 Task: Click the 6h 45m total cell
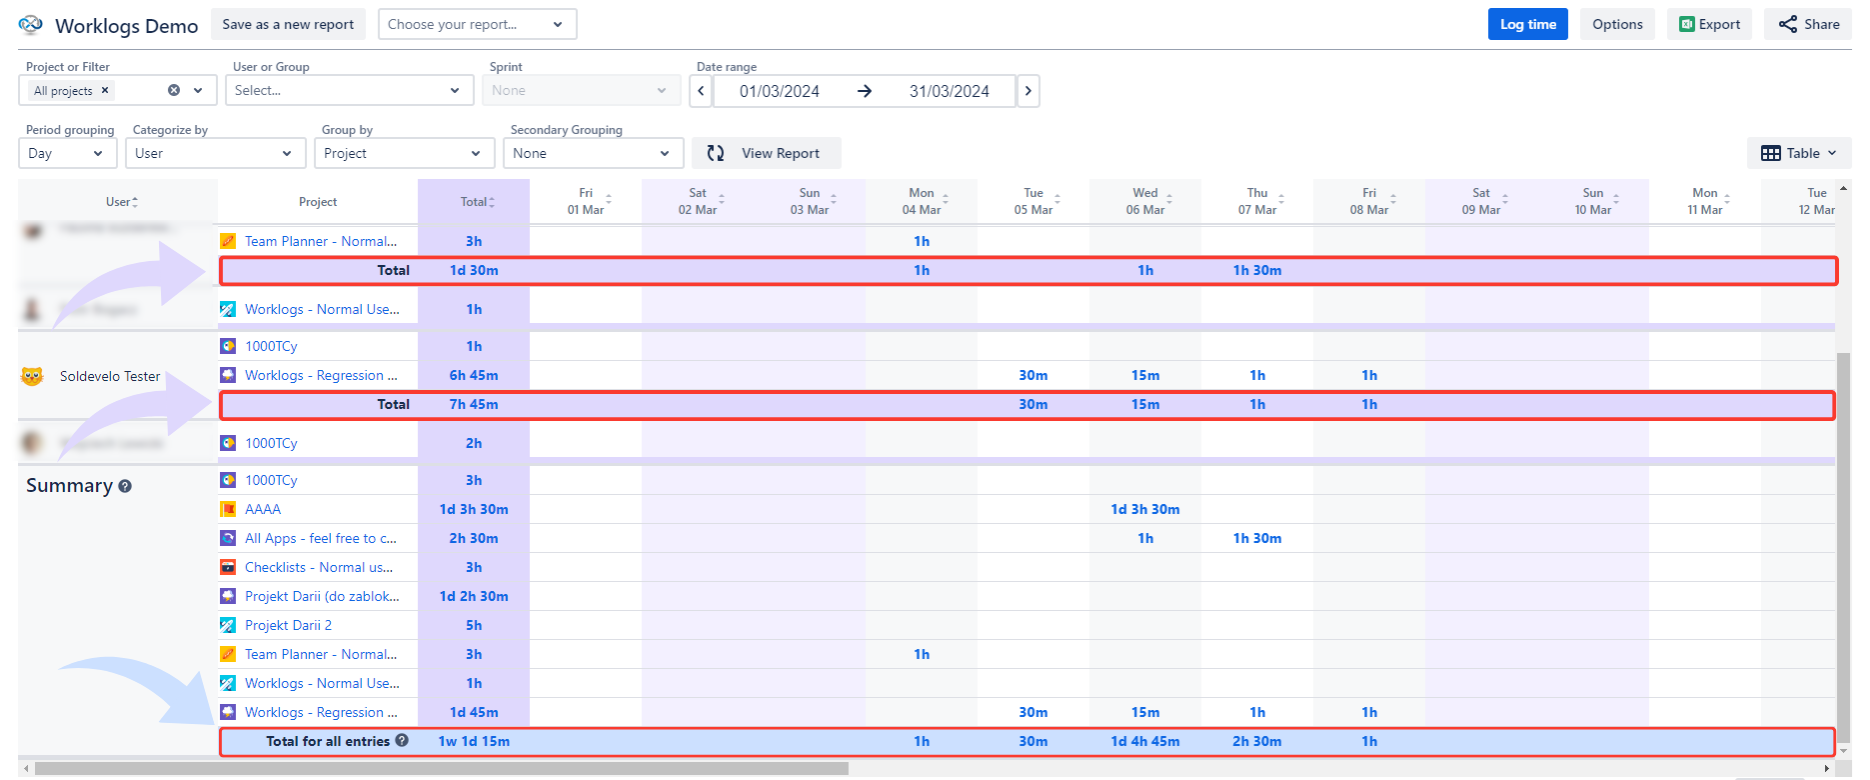(x=474, y=375)
